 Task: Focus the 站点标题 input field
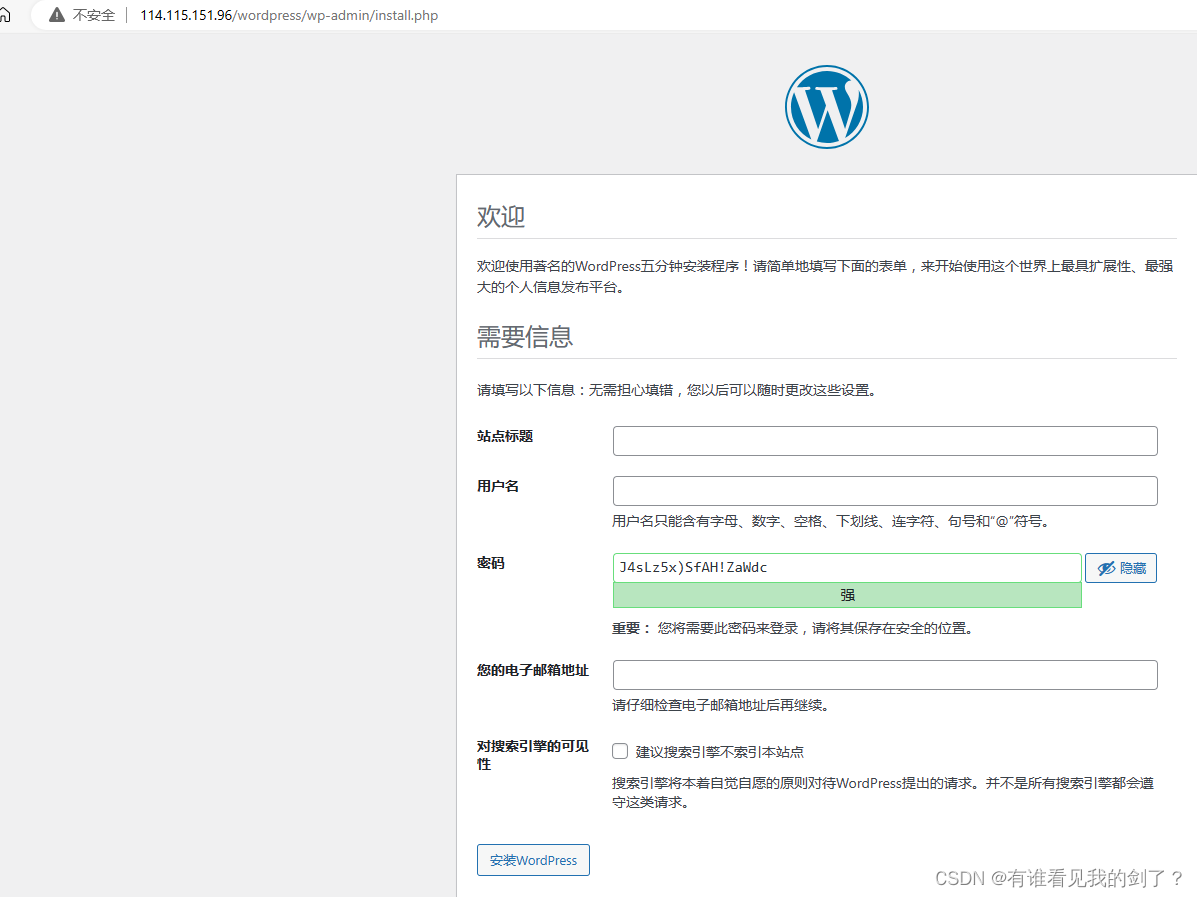click(x=885, y=441)
